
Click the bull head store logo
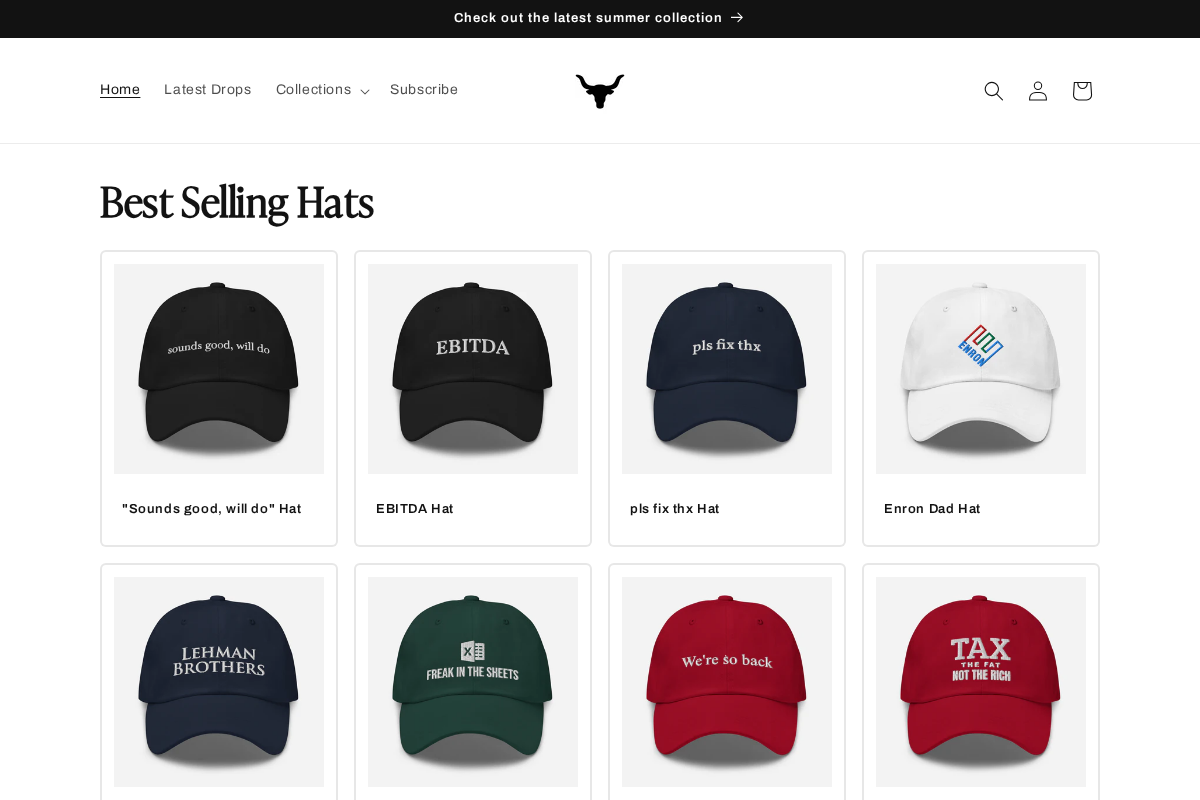pos(600,91)
